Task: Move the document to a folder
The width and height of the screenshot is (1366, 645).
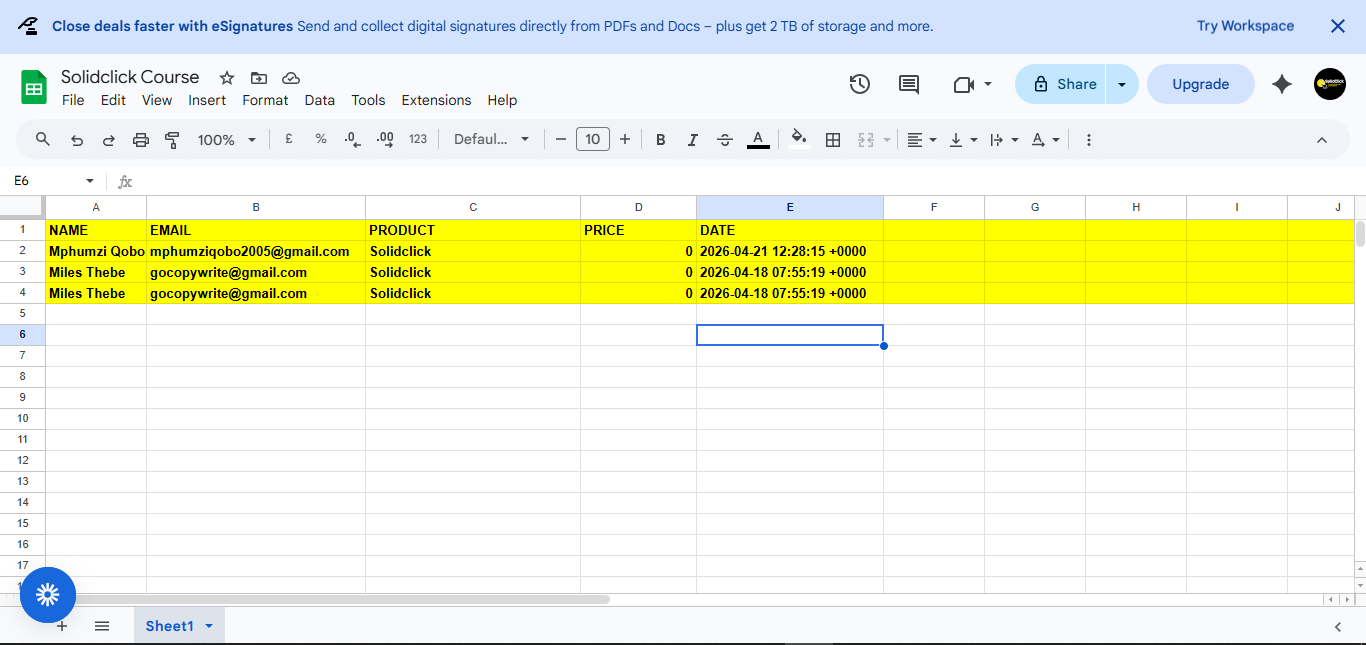Action: (x=259, y=78)
